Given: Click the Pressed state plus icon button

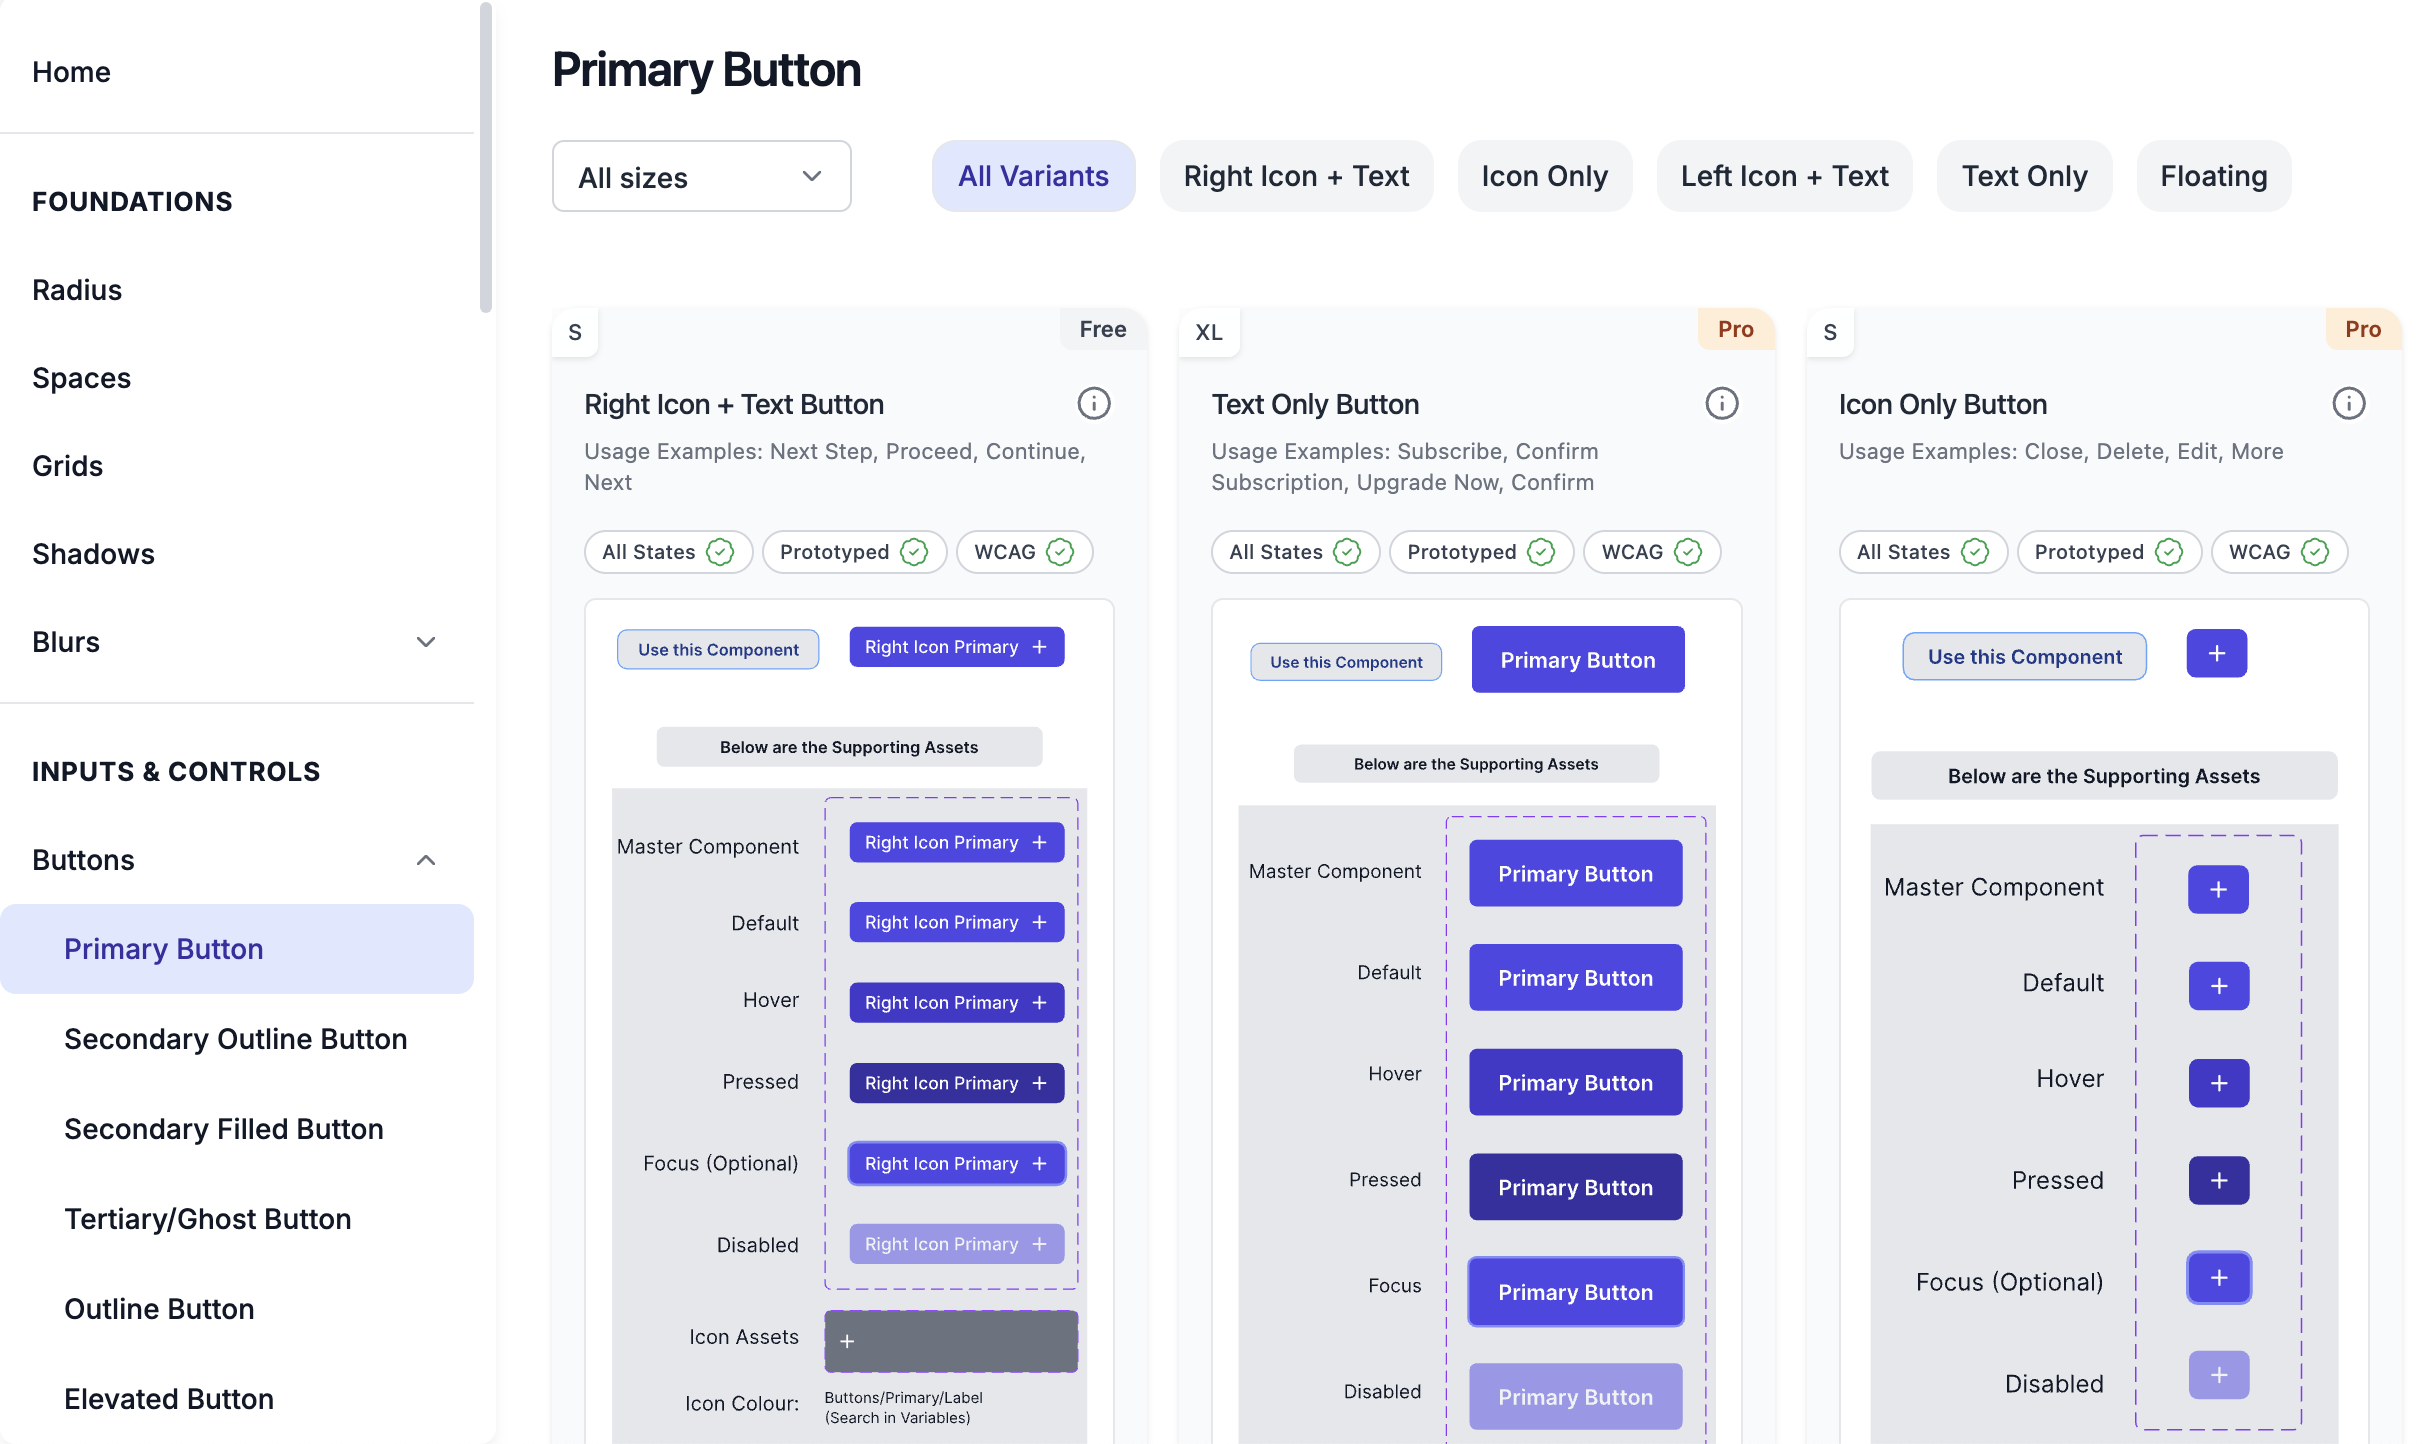Looking at the screenshot, I should (2218, 1180).
